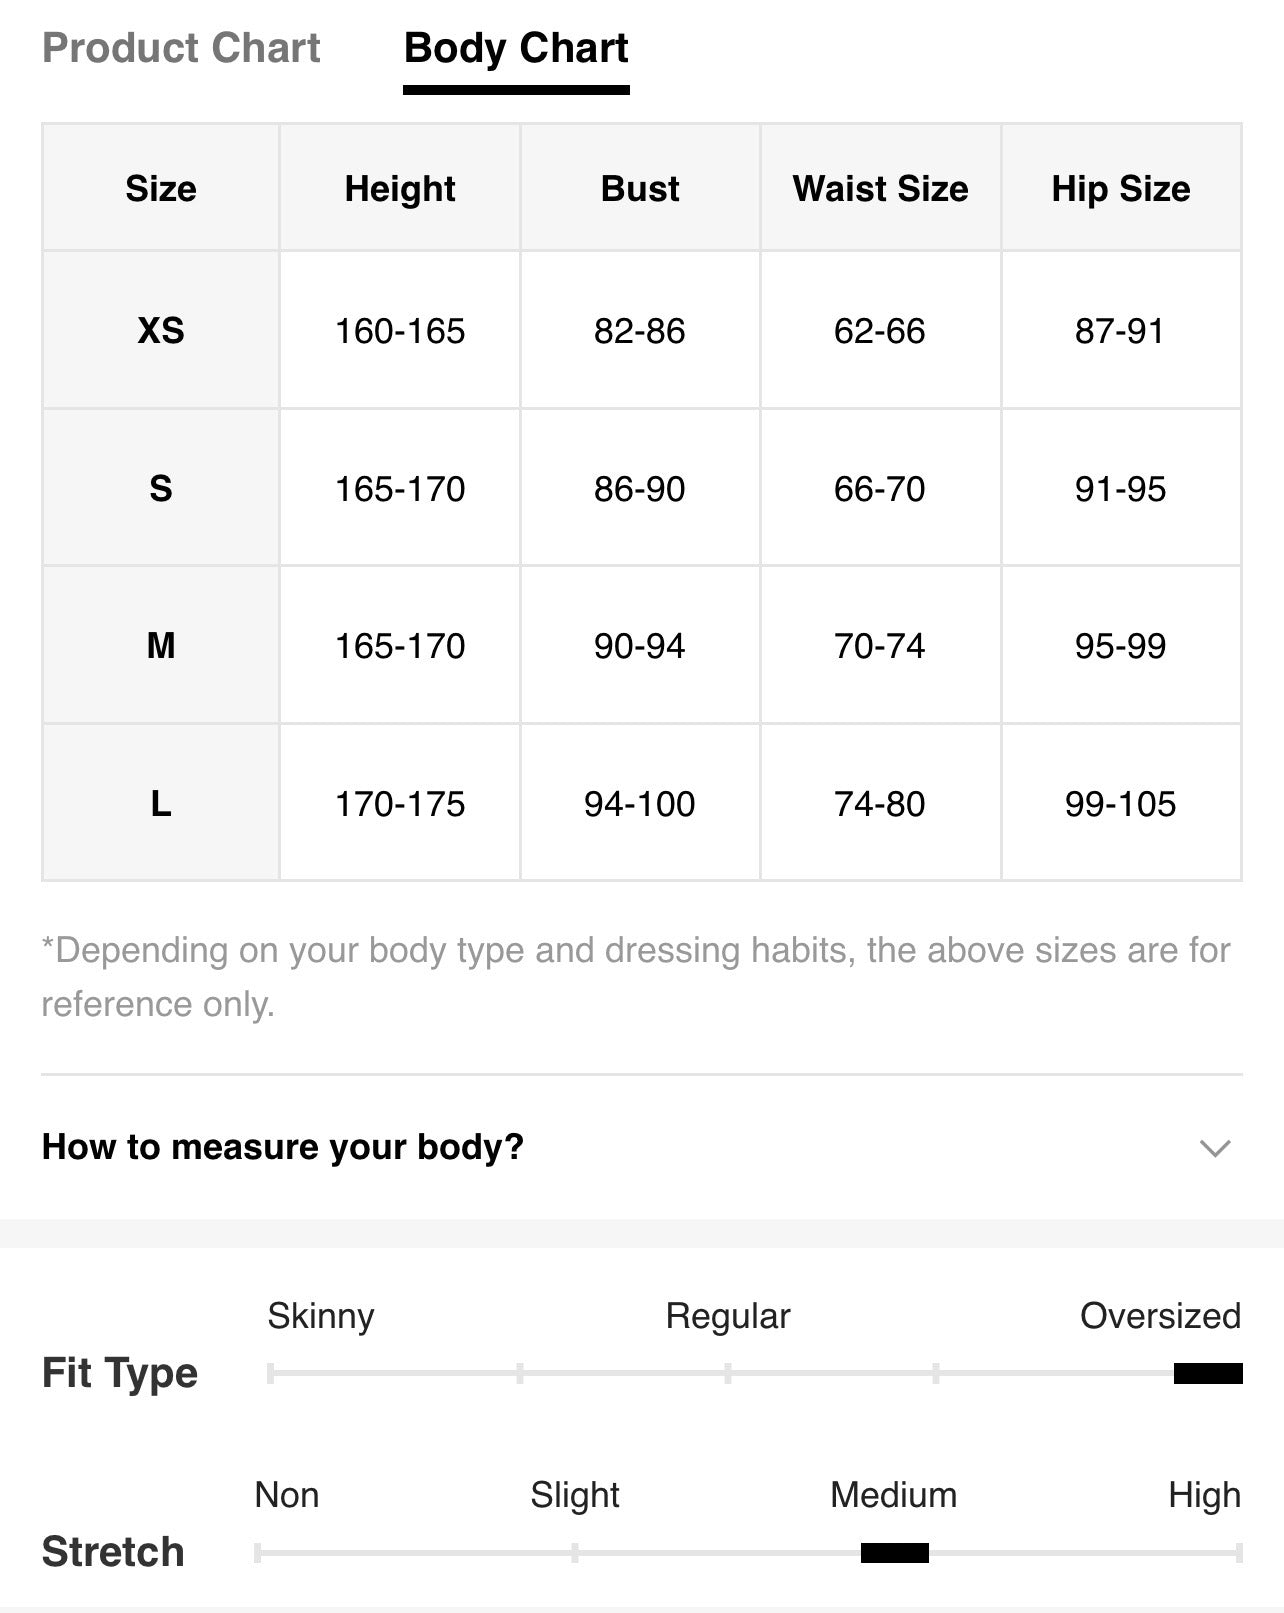The image size is (1284, 1613).
Task: Select the XS size row label
Action: click(x=161, y=330)
